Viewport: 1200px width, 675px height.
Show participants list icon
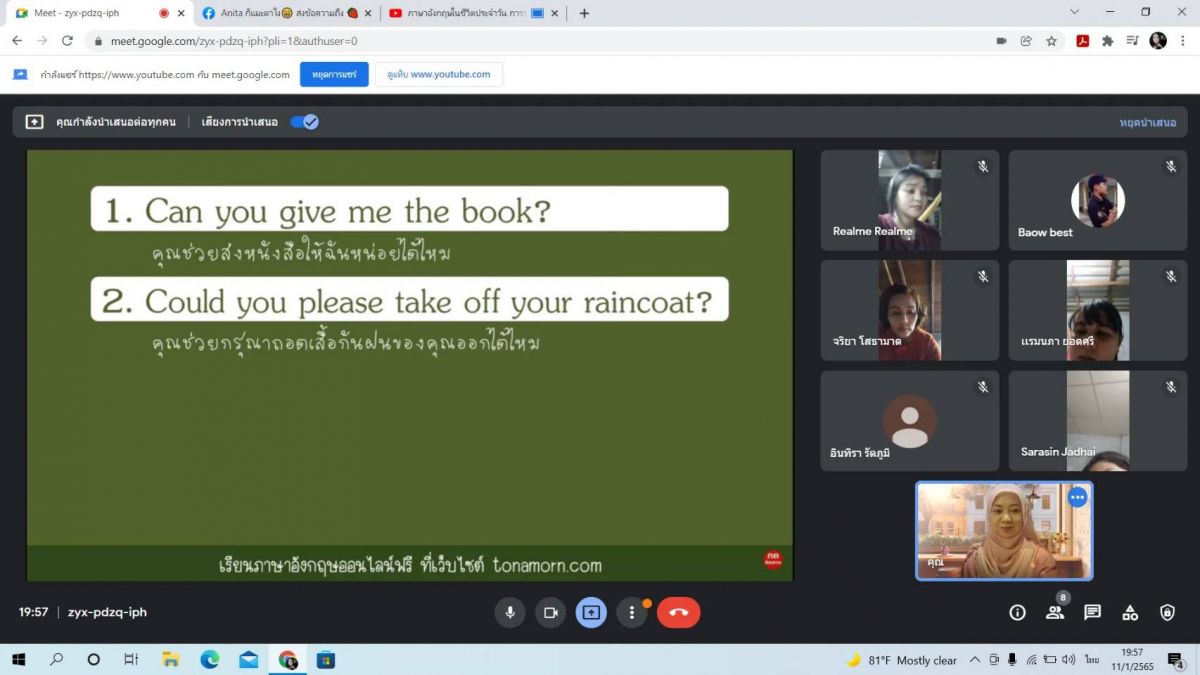(1054, 612)
